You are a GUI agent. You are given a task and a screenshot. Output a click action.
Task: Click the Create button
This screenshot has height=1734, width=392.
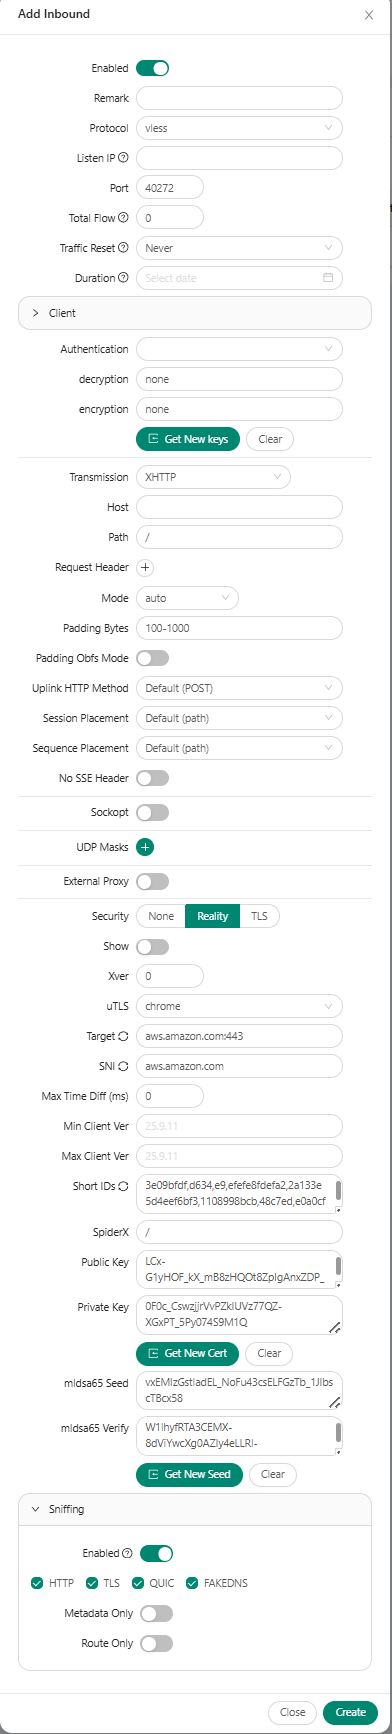[x=351, y=1712]
